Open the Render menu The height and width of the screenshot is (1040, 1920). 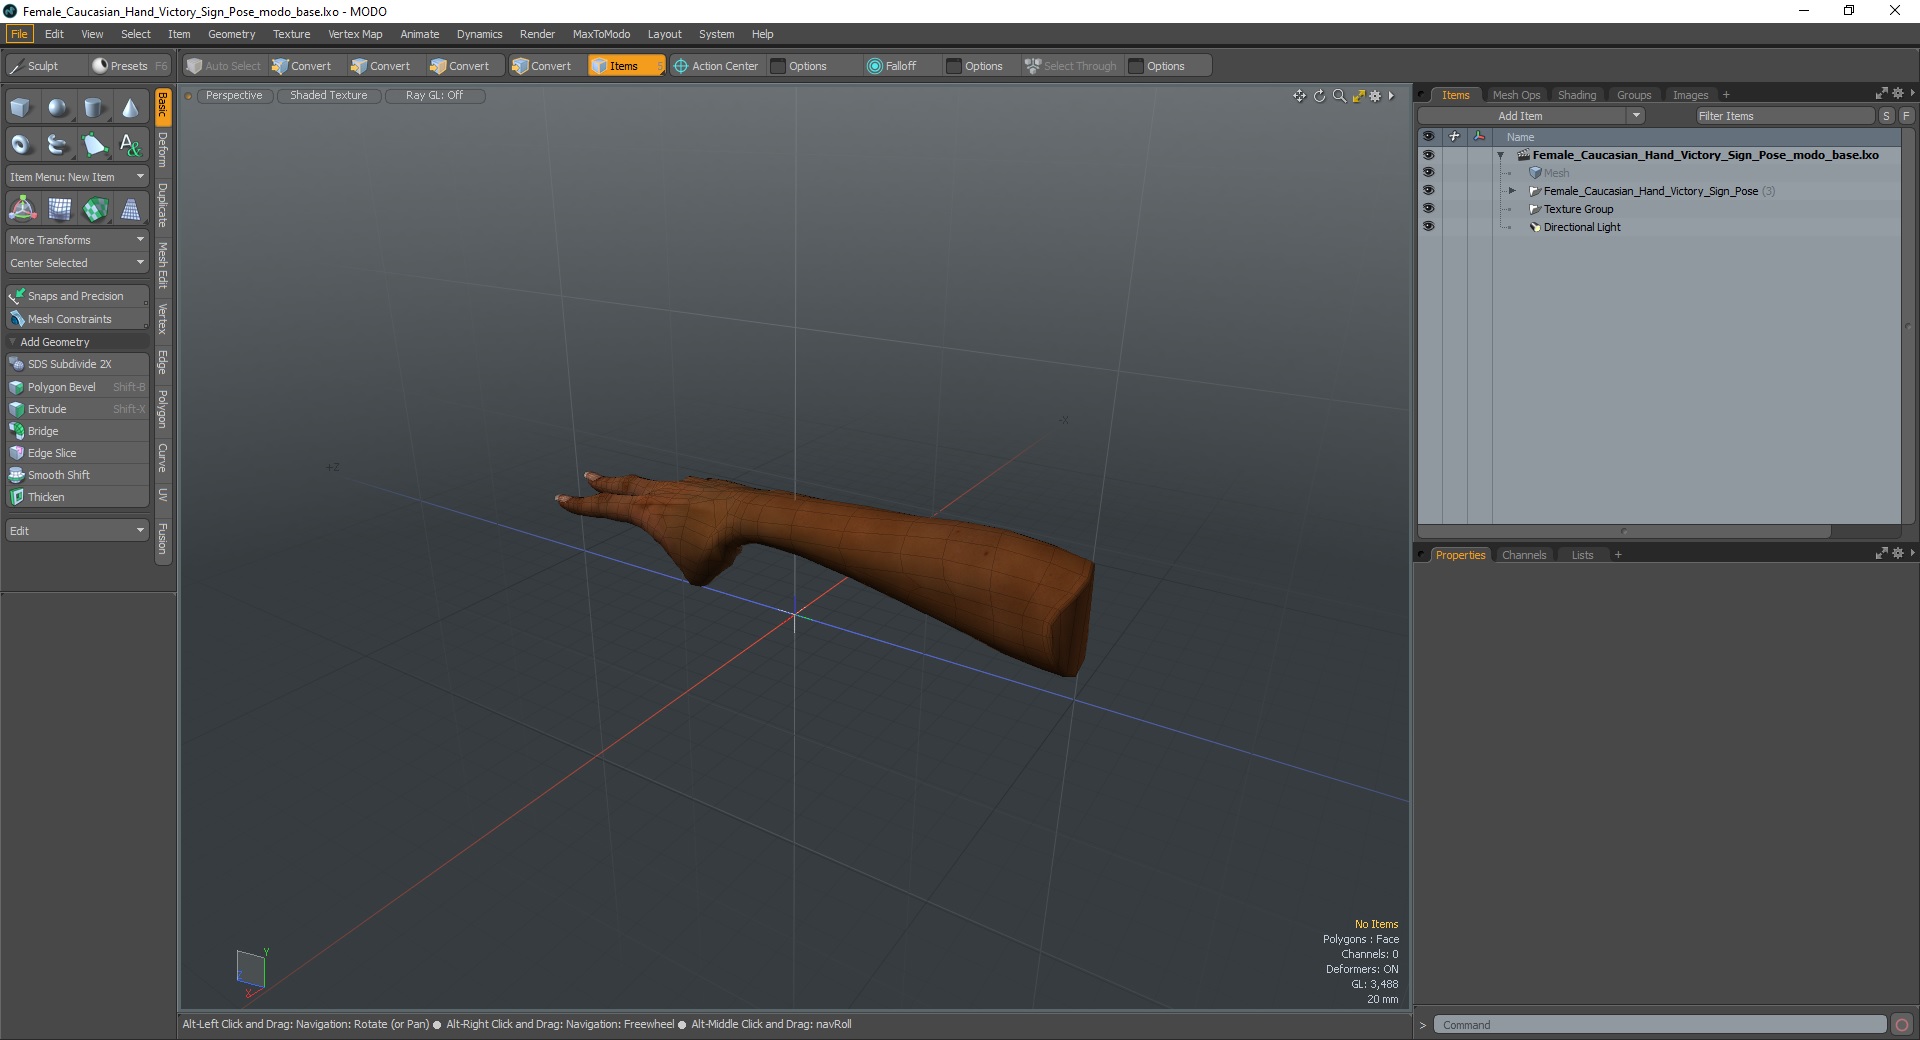tap(537, 34)
